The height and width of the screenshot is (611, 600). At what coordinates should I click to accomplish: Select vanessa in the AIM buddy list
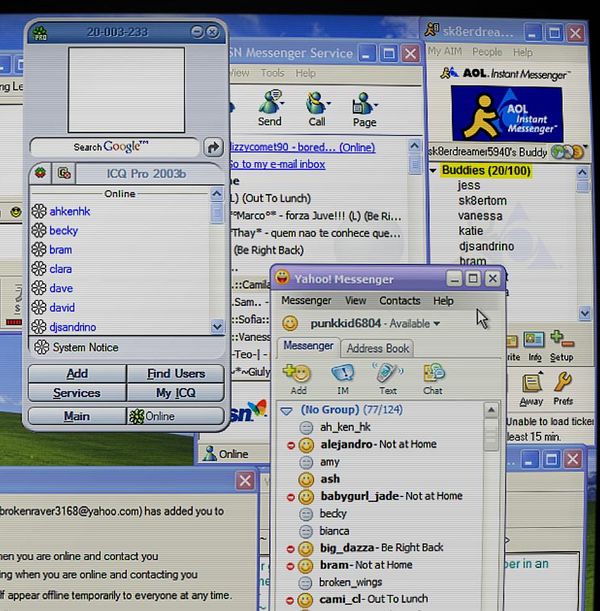coord(480,215)
